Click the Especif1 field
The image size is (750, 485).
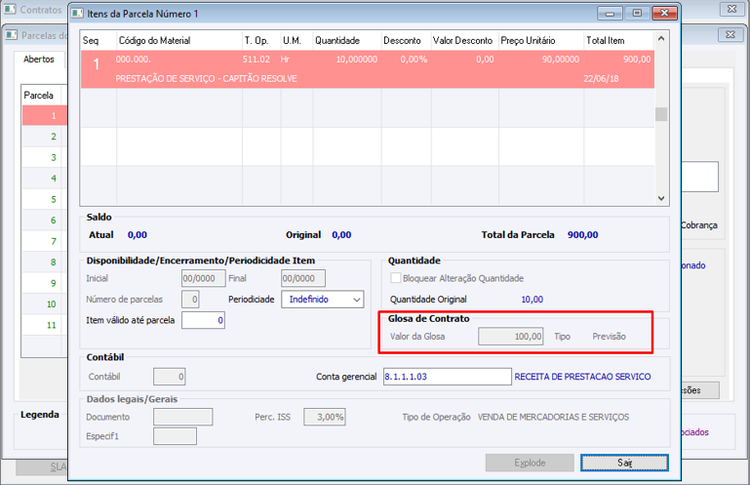pos(175,436)
